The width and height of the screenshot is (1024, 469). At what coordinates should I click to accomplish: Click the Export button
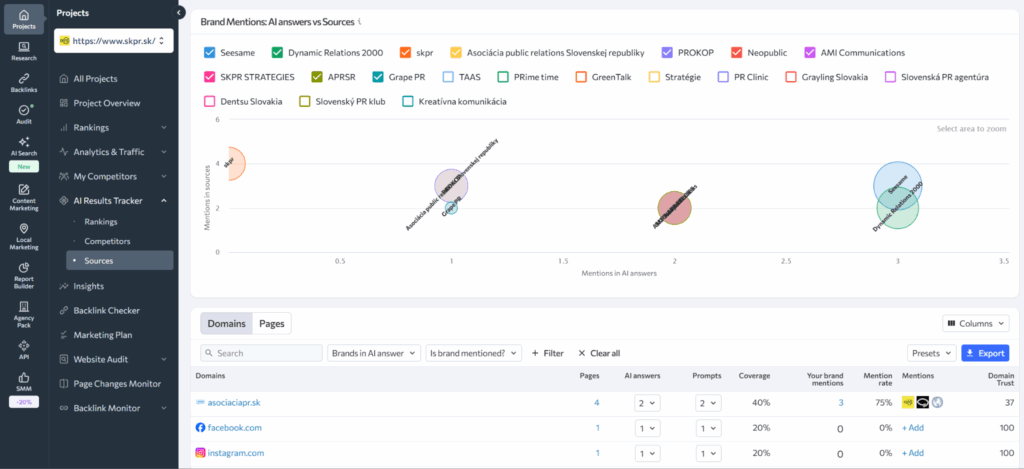985,353
